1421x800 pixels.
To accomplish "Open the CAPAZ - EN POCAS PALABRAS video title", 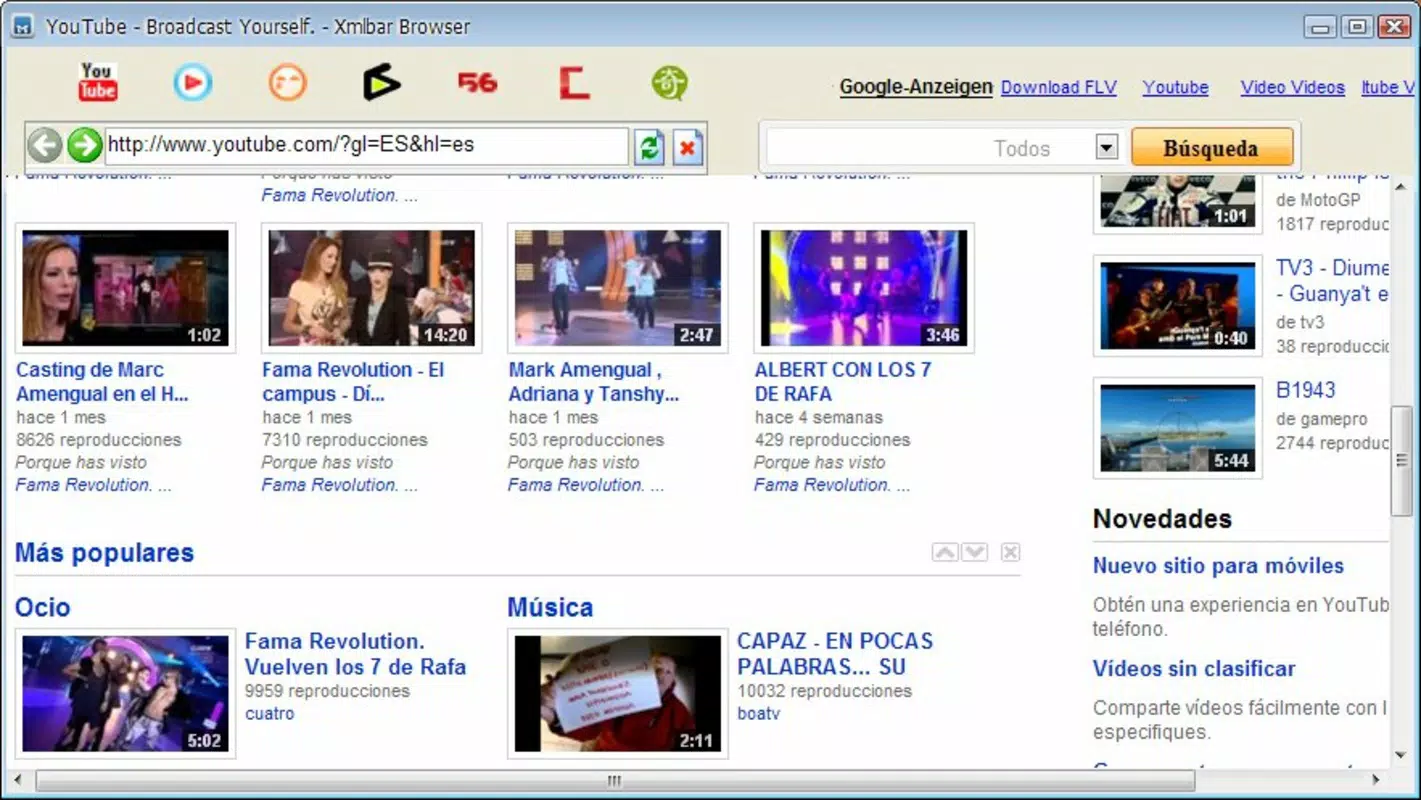I will click(835, 654).
